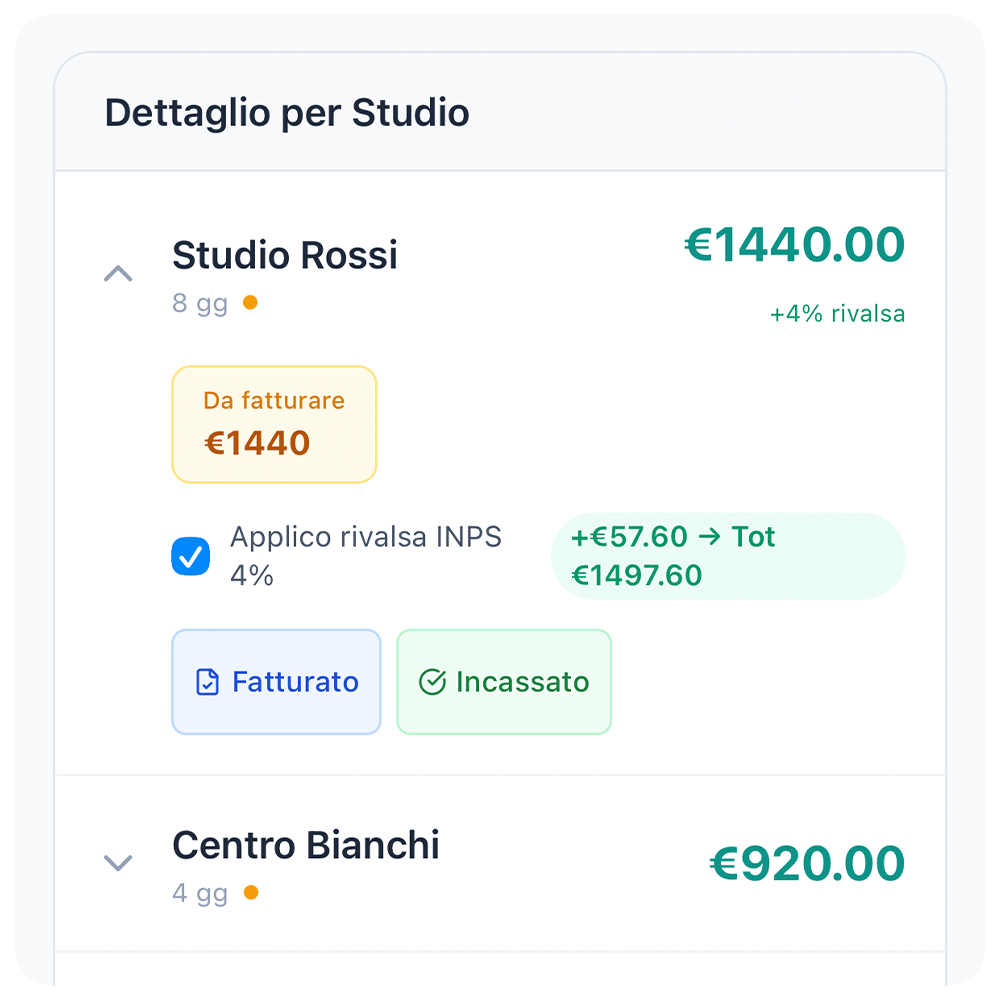This screenshot has width=1000, height=1000.
Task: Mark Studio Rossi as Fatturato
Action: tap(277, 682)
